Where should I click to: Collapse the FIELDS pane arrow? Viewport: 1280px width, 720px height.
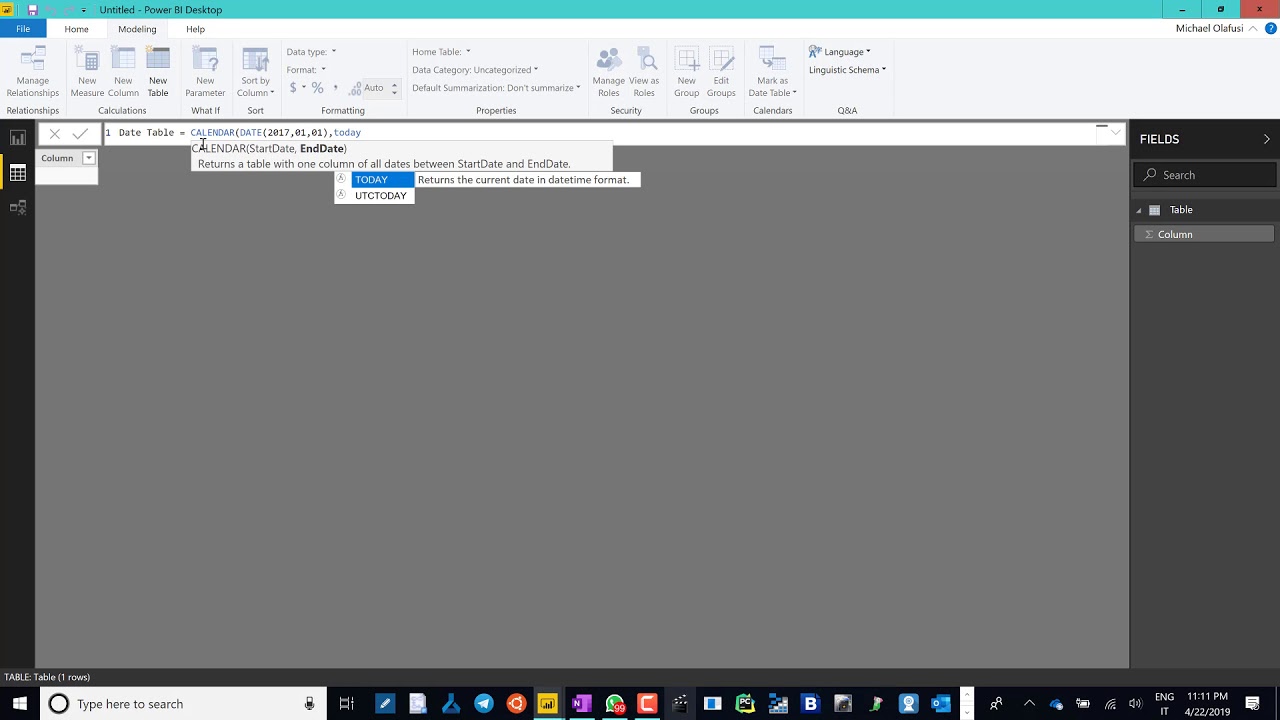coord(1266,139)
